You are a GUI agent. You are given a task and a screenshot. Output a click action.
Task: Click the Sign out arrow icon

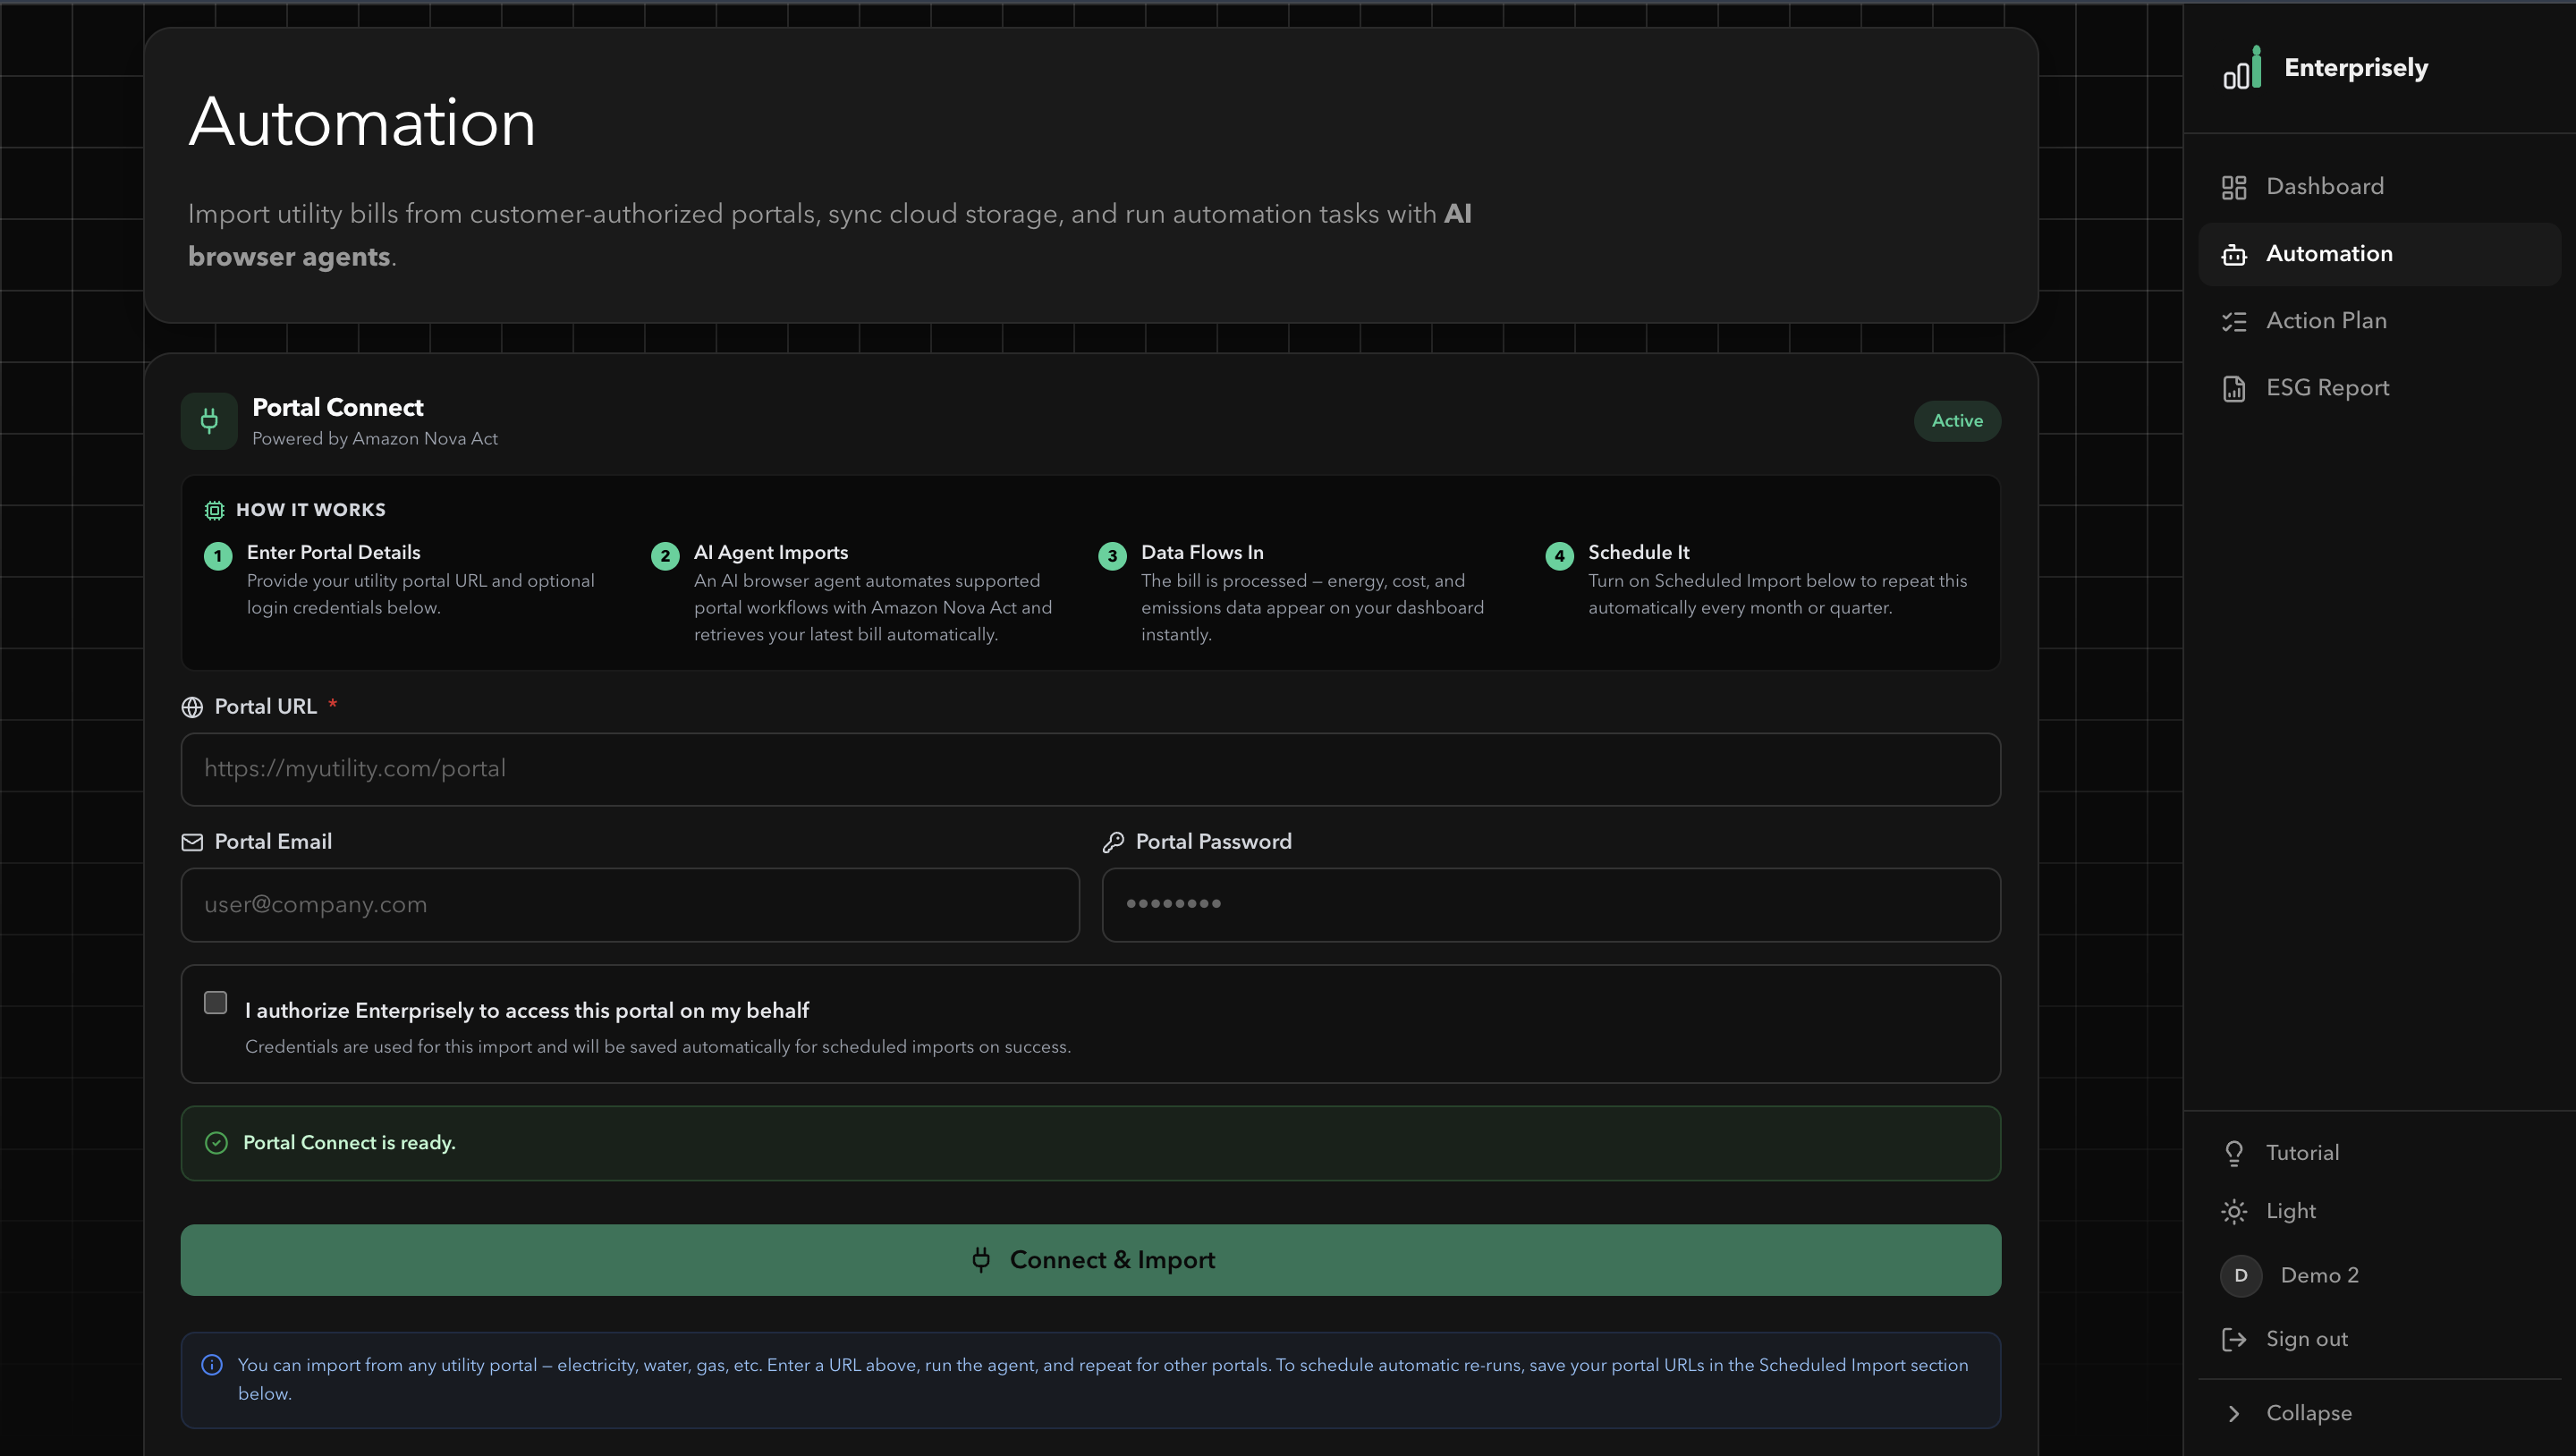[2233, 1339]
